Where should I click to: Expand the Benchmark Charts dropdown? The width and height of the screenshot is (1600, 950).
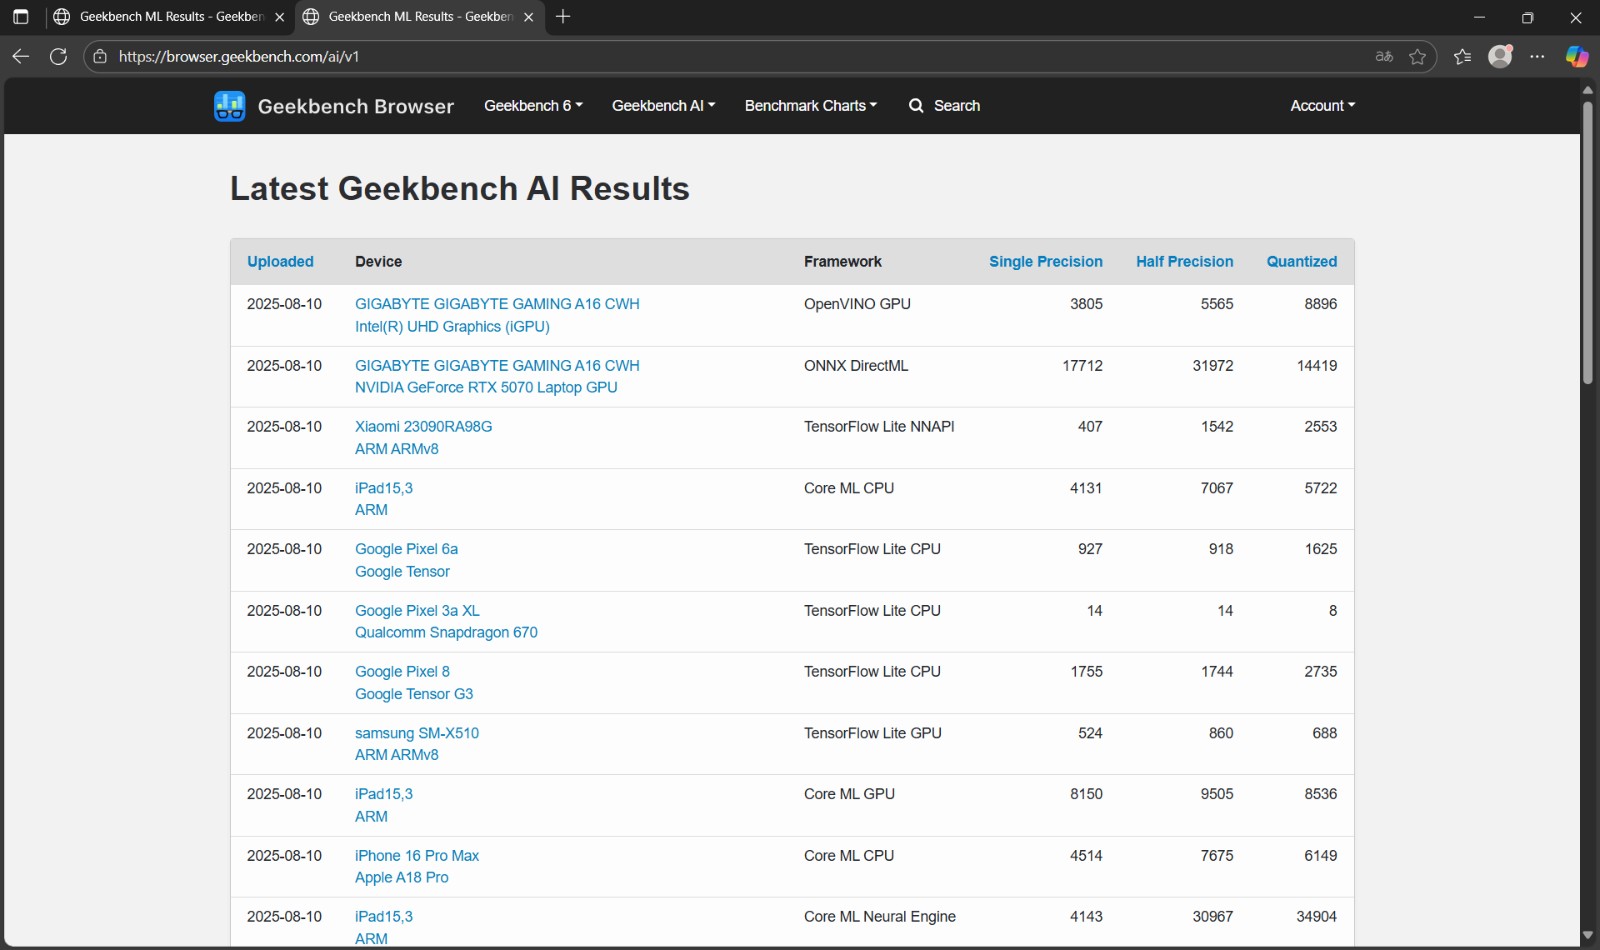pos(810,106)
